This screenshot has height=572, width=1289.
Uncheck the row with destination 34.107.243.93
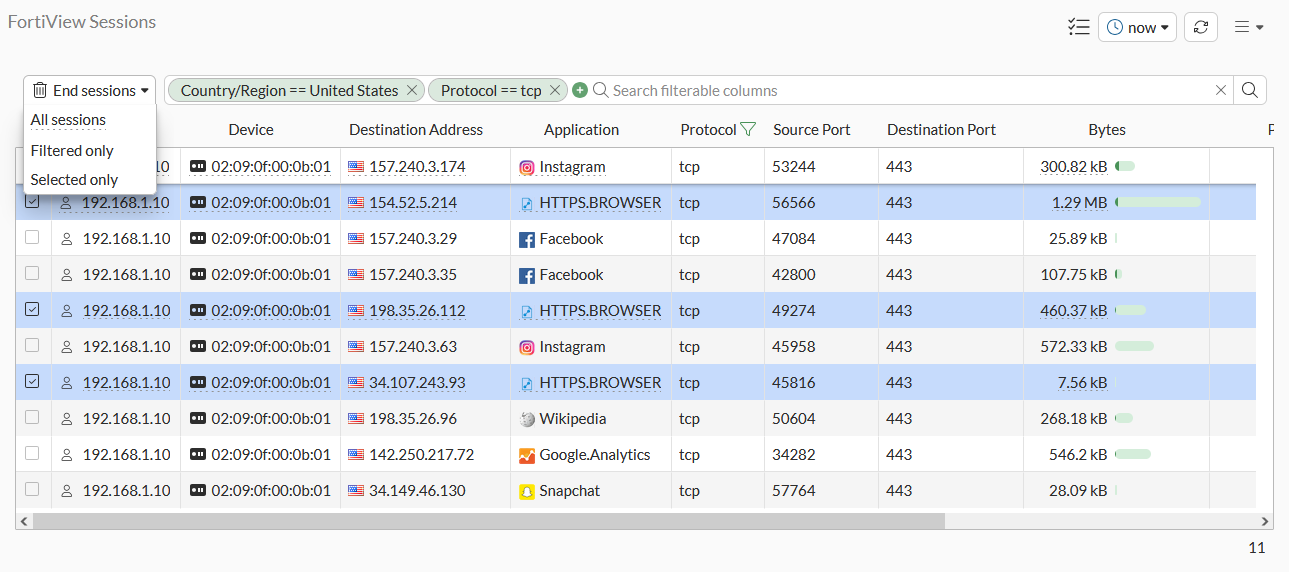tap(32, 382)
